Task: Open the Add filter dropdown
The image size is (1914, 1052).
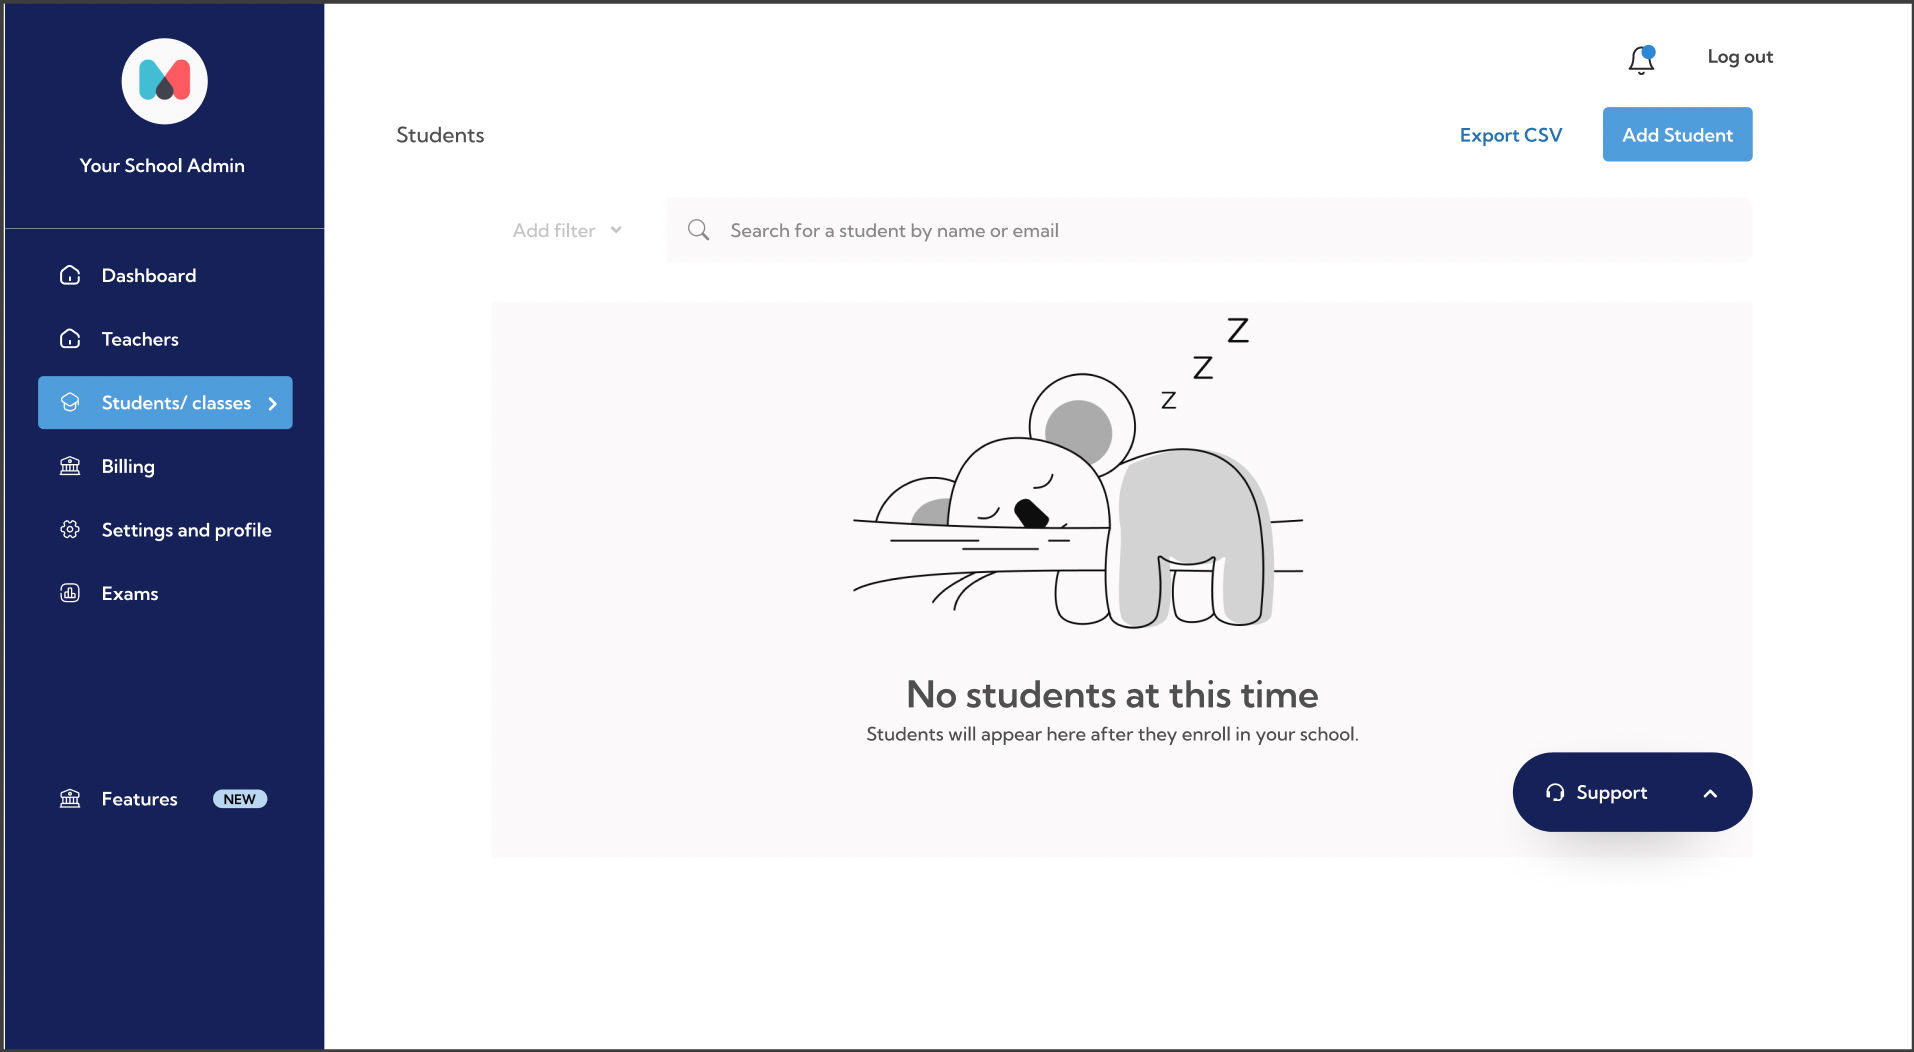Action: 567,230
